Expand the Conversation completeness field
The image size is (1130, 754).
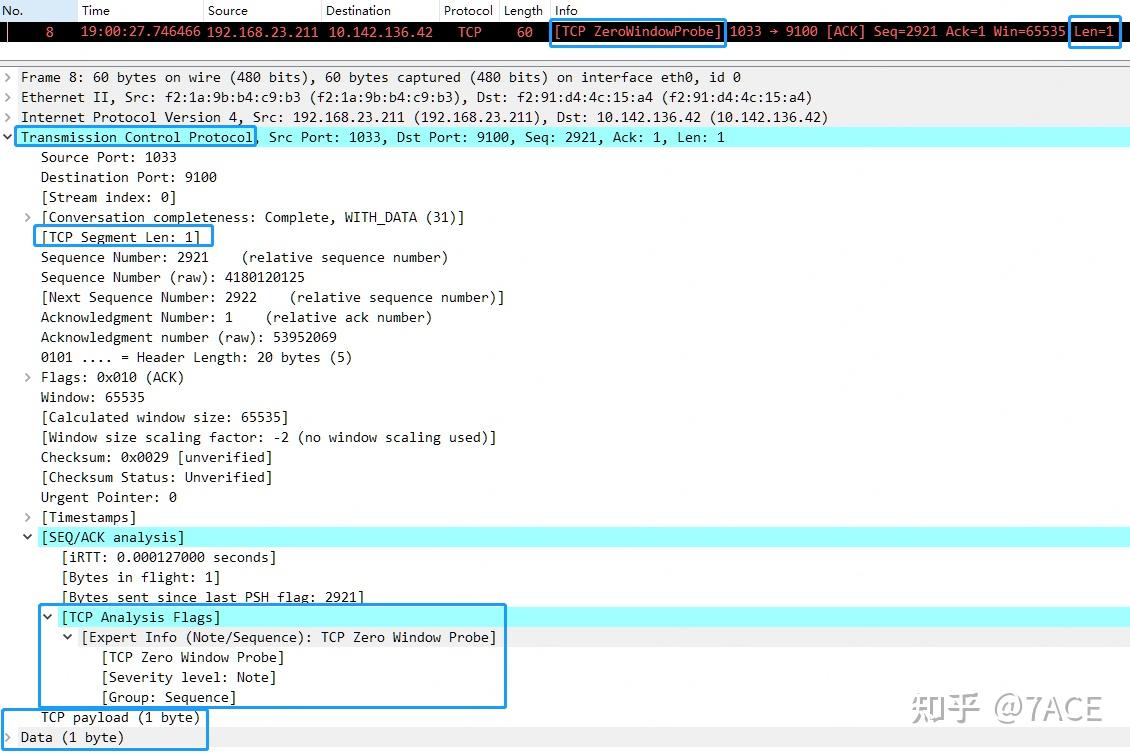coord(28,217)
